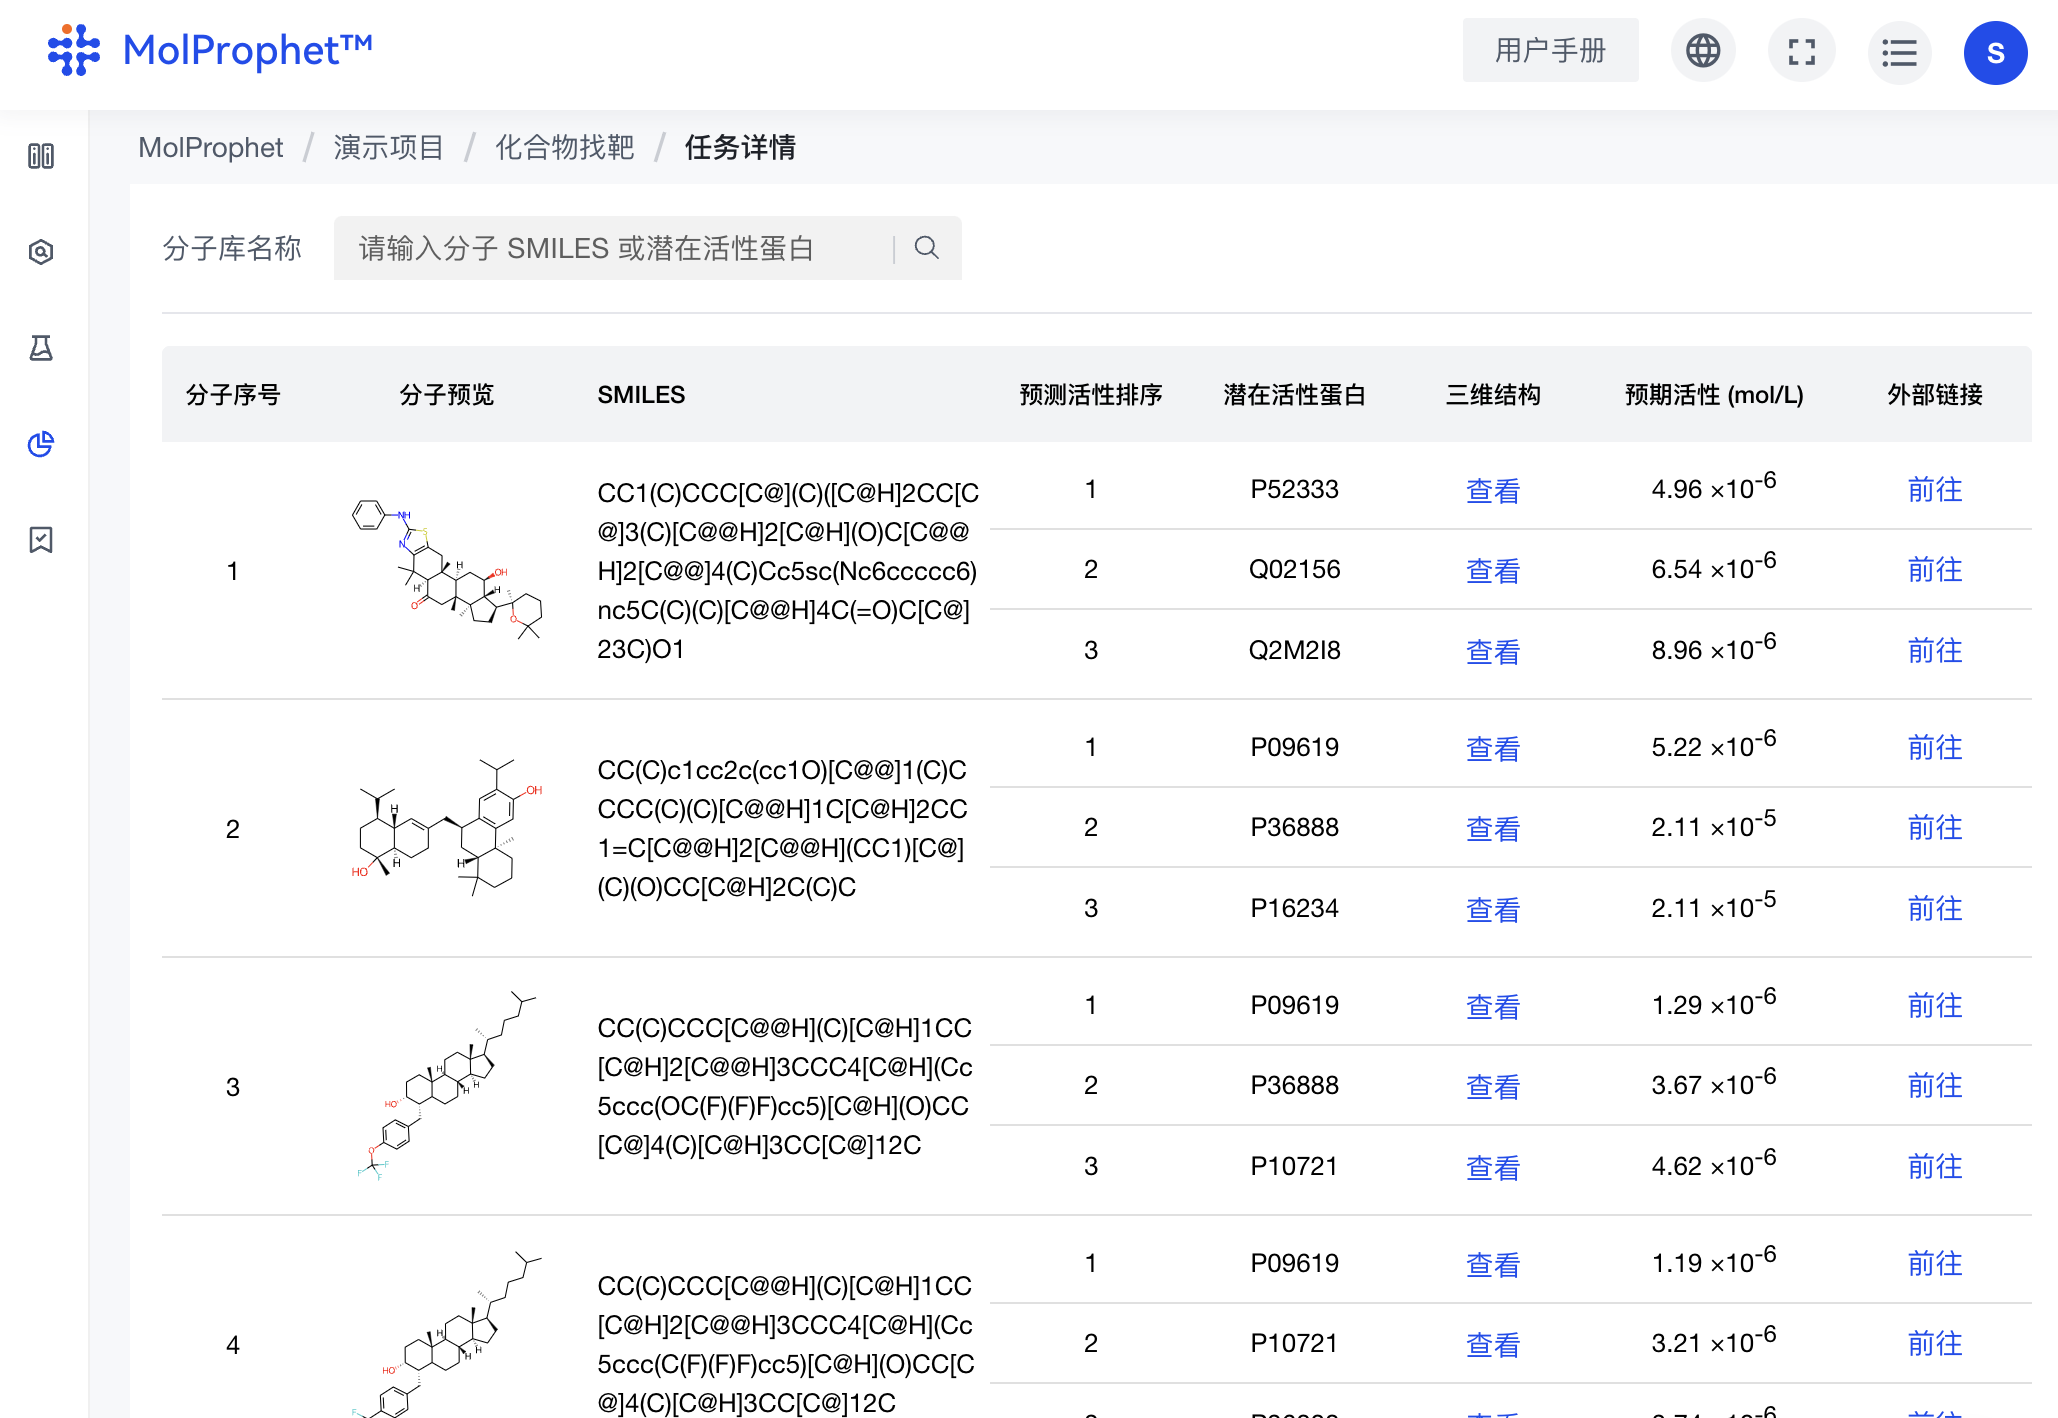The image size is (2058, 1418).
Task: Click activity value 8.96 ×10-6
Action: point(1714,647)
